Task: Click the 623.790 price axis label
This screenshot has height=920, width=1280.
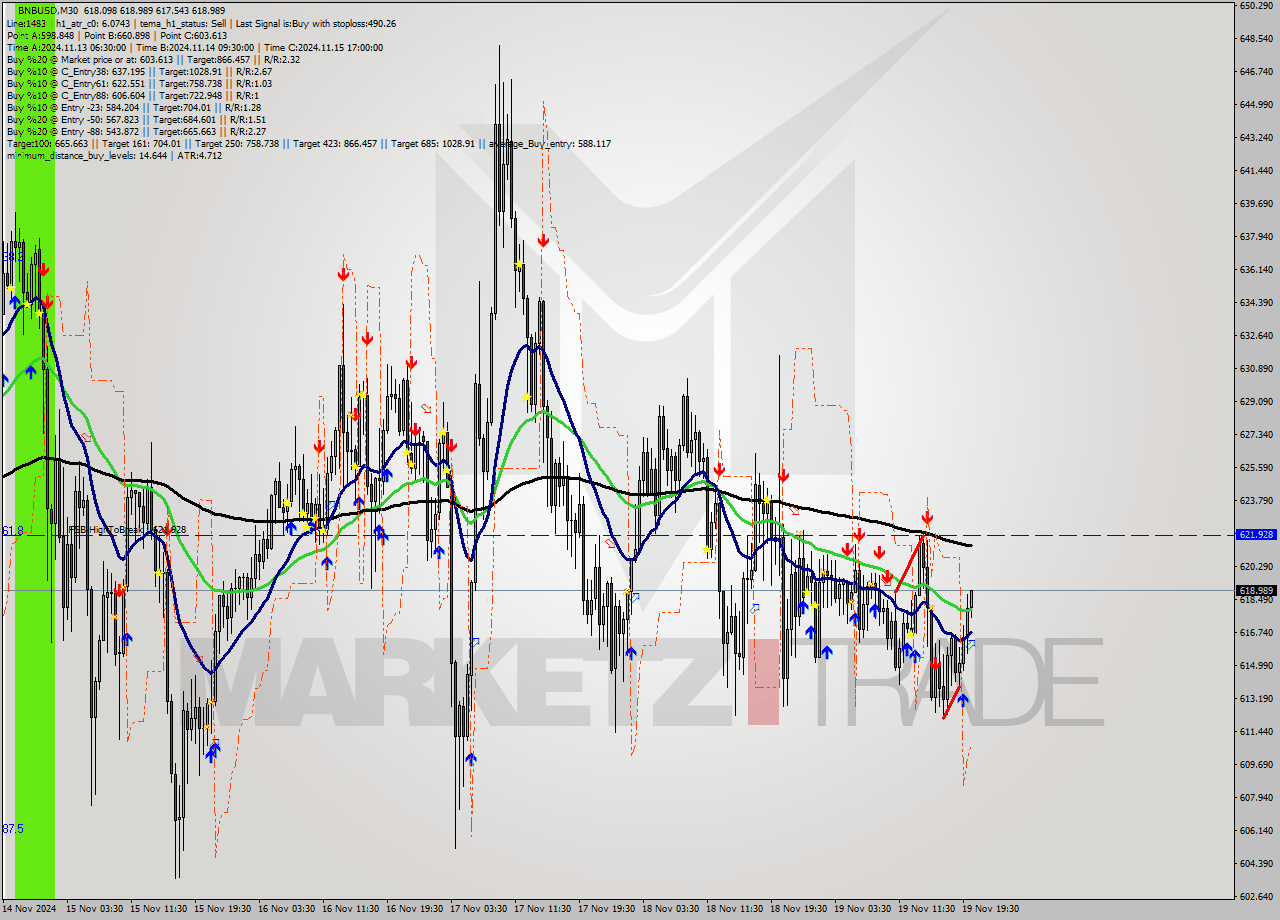Action: (x=1255, y=501)
